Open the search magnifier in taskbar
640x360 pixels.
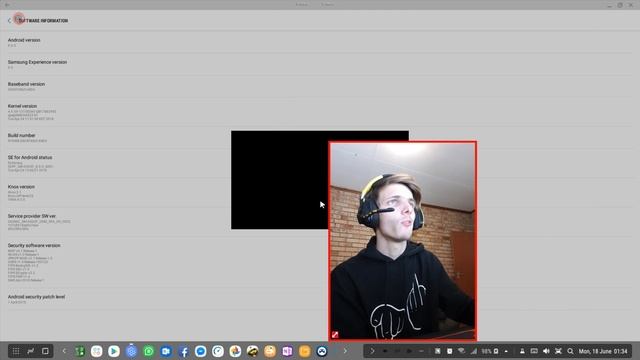570,351
